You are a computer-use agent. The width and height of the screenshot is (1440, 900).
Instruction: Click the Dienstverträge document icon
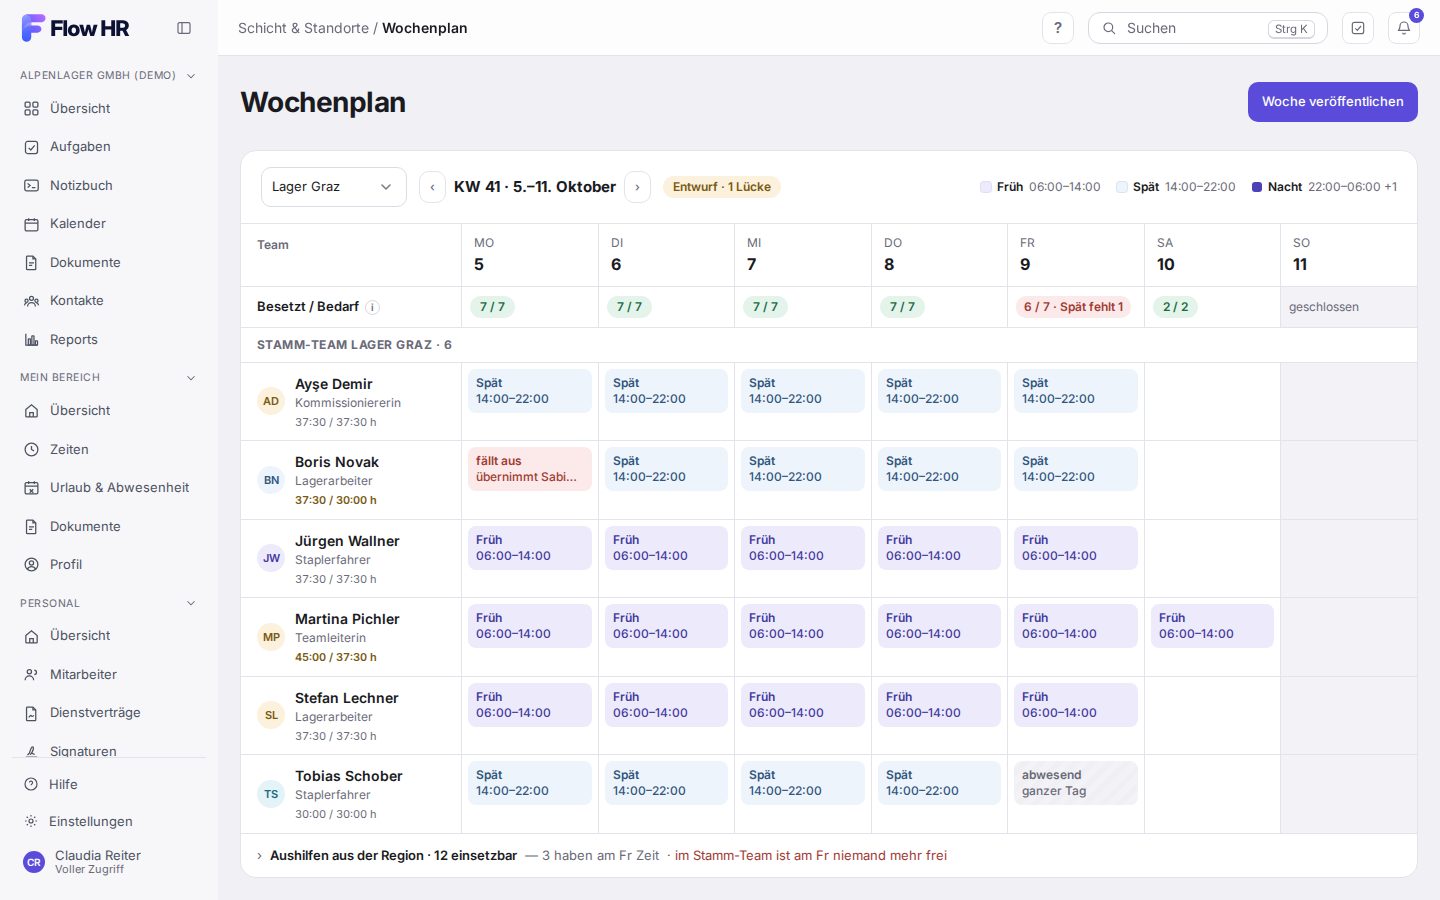[x=32, y=713]
